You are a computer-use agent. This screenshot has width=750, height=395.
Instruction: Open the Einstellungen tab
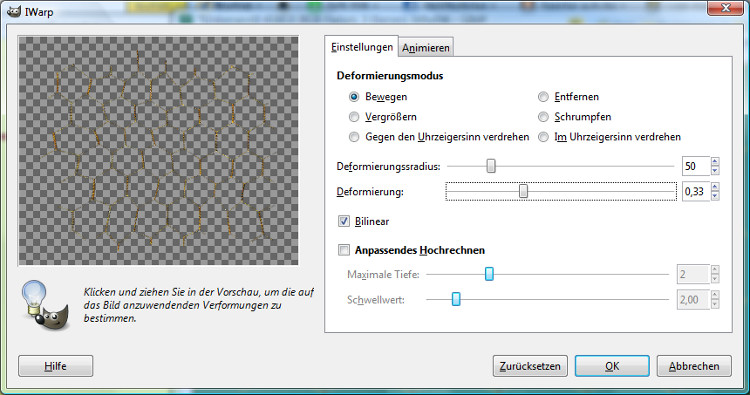(362, 47)
